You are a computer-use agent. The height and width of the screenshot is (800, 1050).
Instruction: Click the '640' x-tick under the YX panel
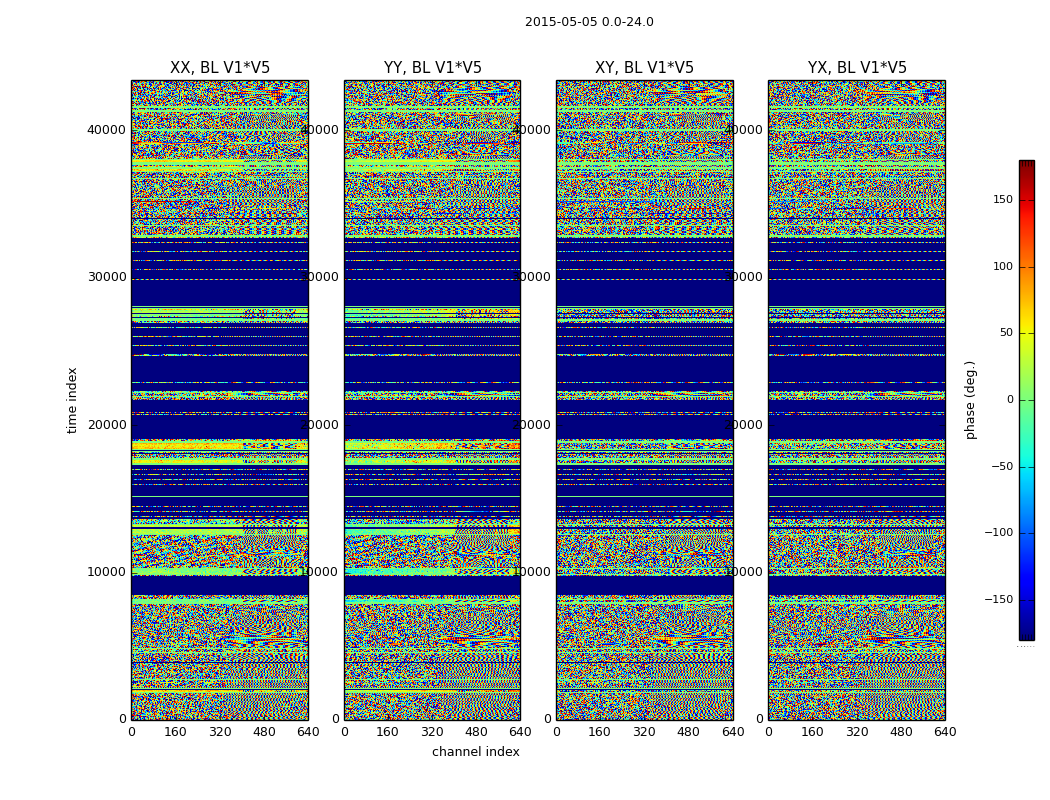tap(945, 732)
